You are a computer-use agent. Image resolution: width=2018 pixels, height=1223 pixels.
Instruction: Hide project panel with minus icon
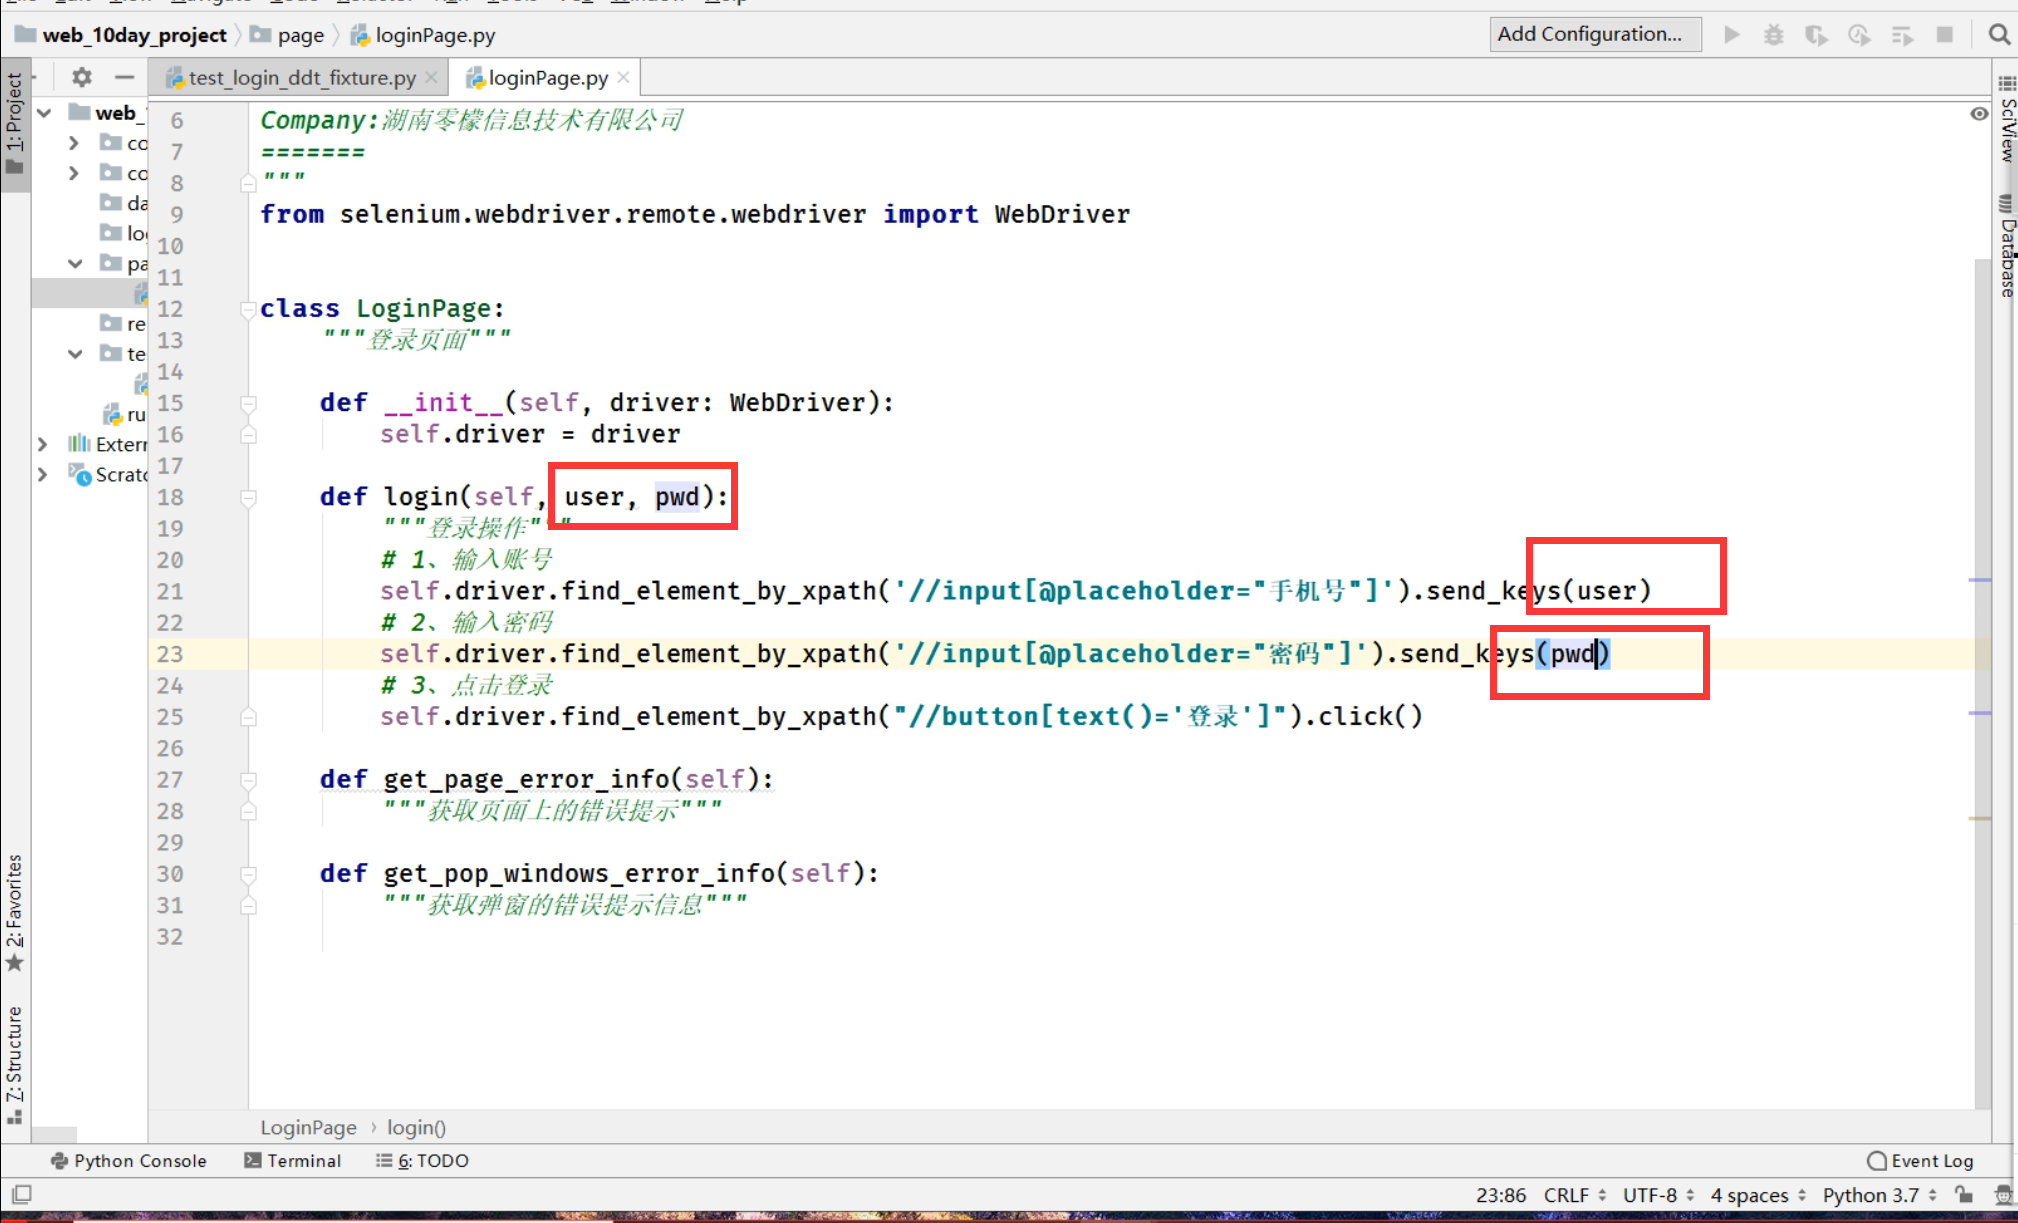coord(124,77)
